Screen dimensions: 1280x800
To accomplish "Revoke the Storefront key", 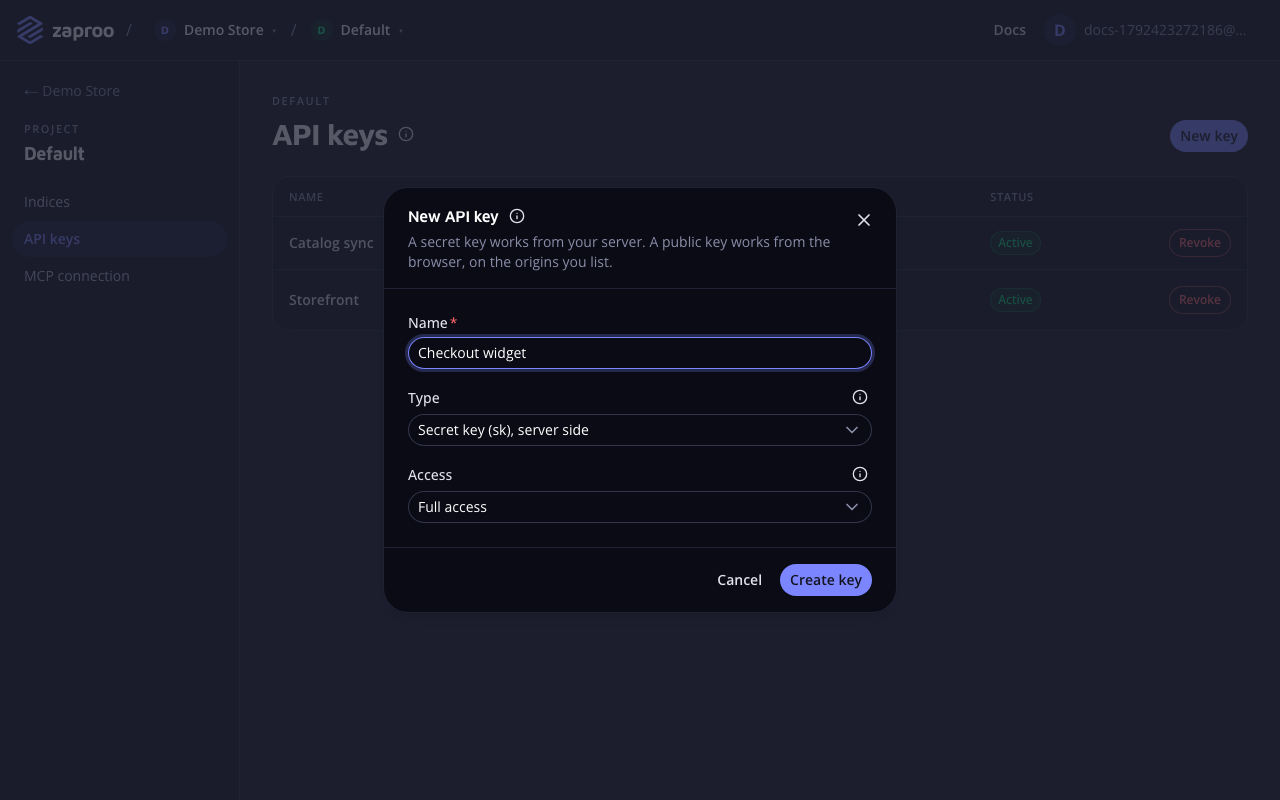I will point(1200,300).
